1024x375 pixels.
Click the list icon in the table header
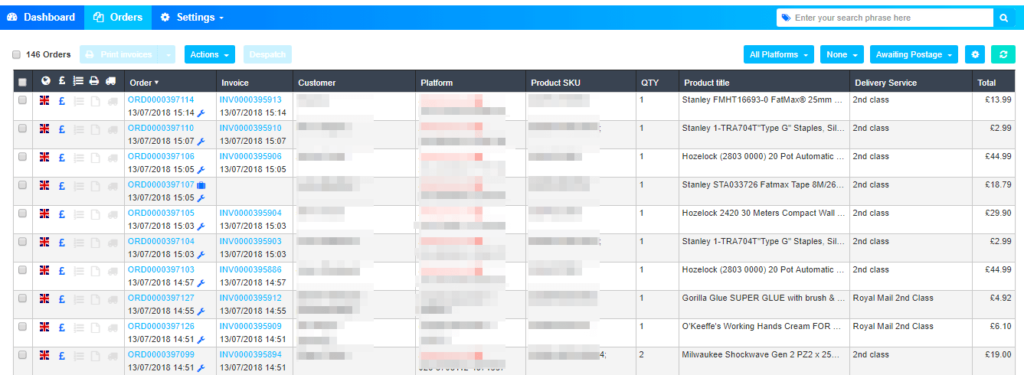78,82
